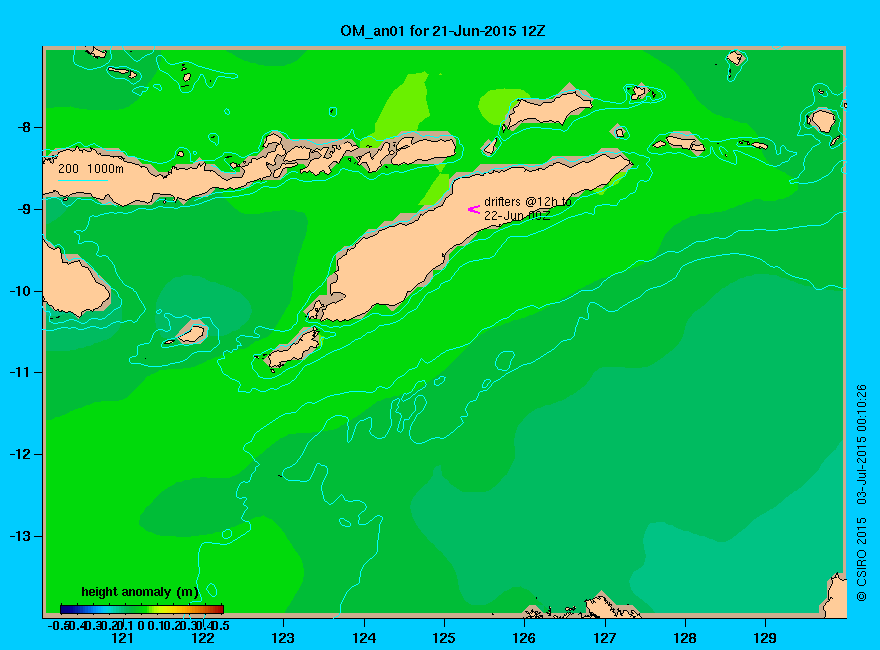Image resolution: width=880 pixels, height=650 pixels.
Task: Click the 'height anomaly (m)' legend label
Action: coord(140,592)
